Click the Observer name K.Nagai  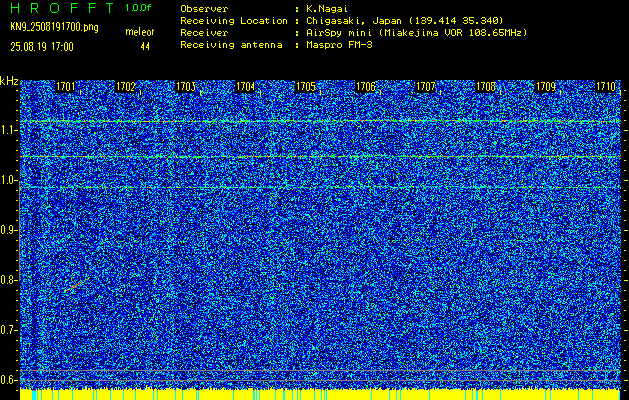(x=327, y=9)
